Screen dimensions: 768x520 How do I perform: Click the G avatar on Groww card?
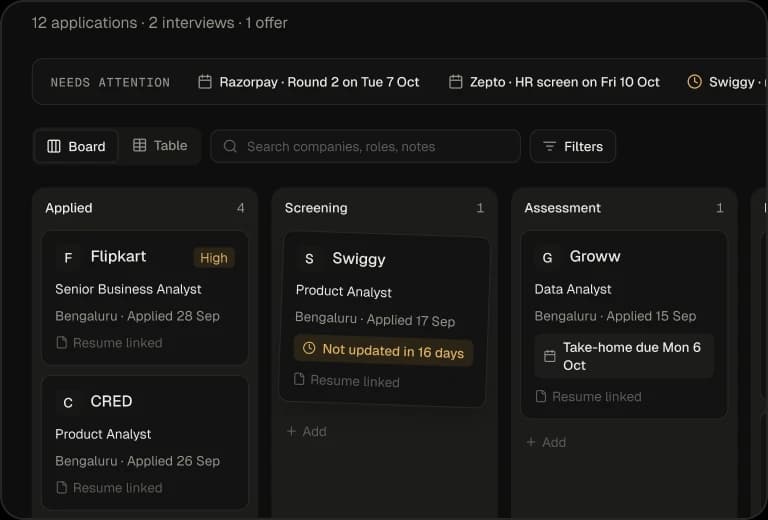point(547,258)
